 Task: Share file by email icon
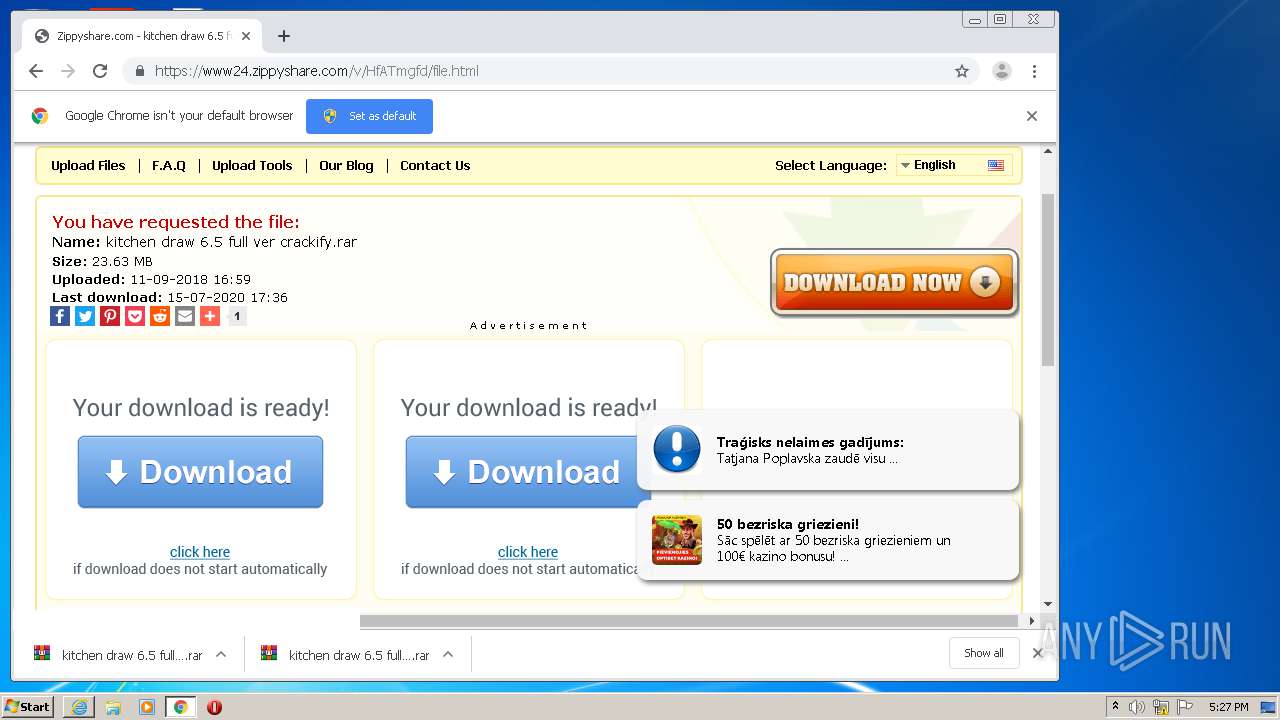pos(185,316)
